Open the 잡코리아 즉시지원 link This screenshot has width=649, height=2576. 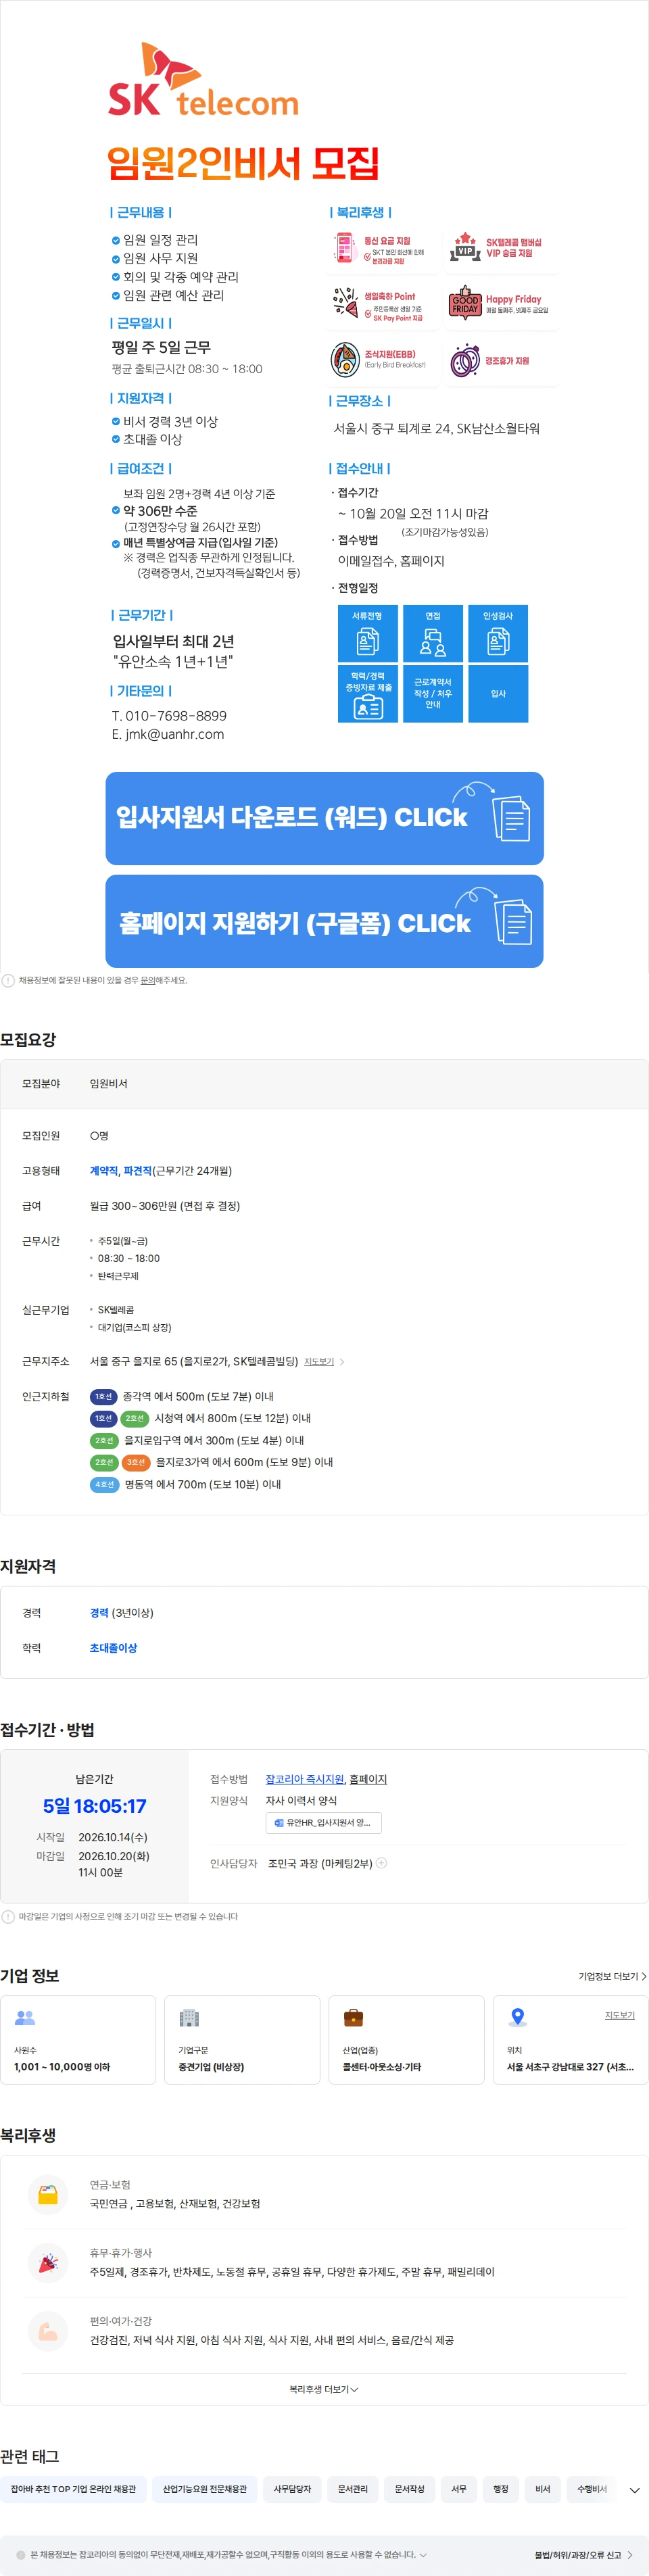pos(305,1779)
